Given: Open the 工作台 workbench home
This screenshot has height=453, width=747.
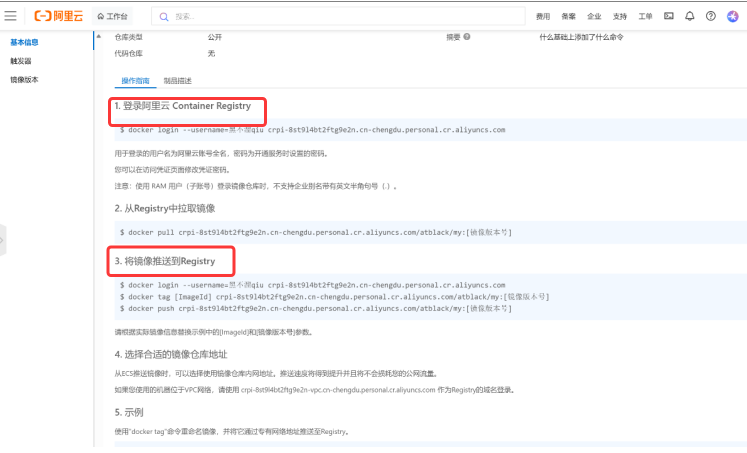Looking at the screenshot, I should [112, 16].
